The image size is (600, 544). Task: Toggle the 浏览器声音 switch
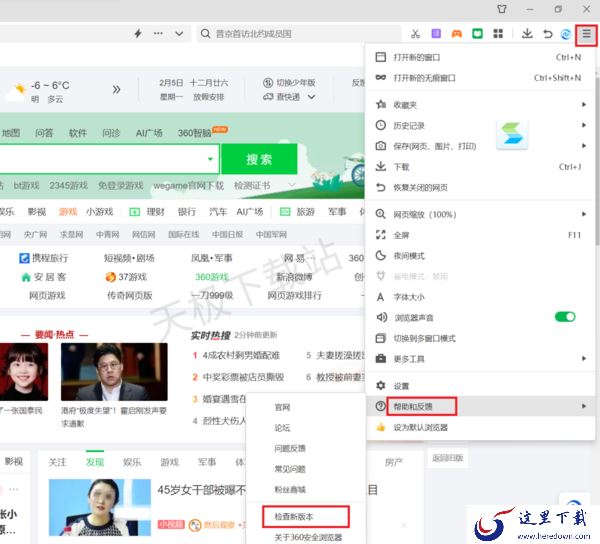point(565,317)
